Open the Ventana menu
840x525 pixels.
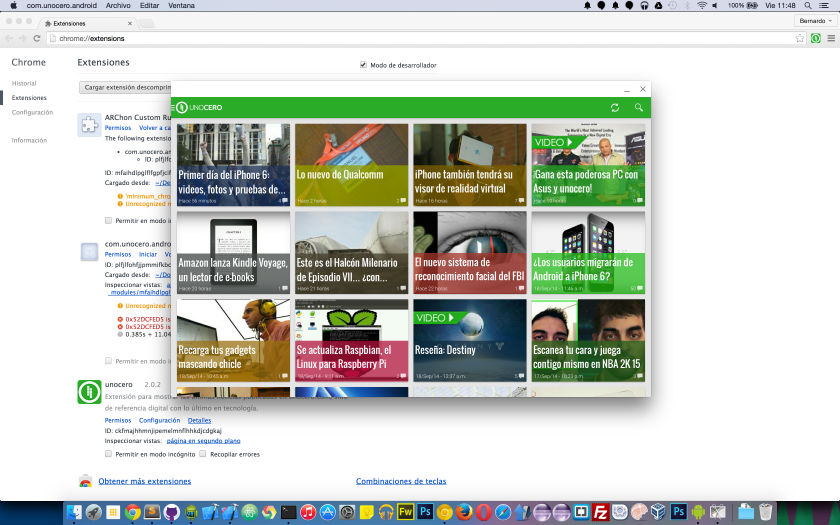click(x=181, y=5)
